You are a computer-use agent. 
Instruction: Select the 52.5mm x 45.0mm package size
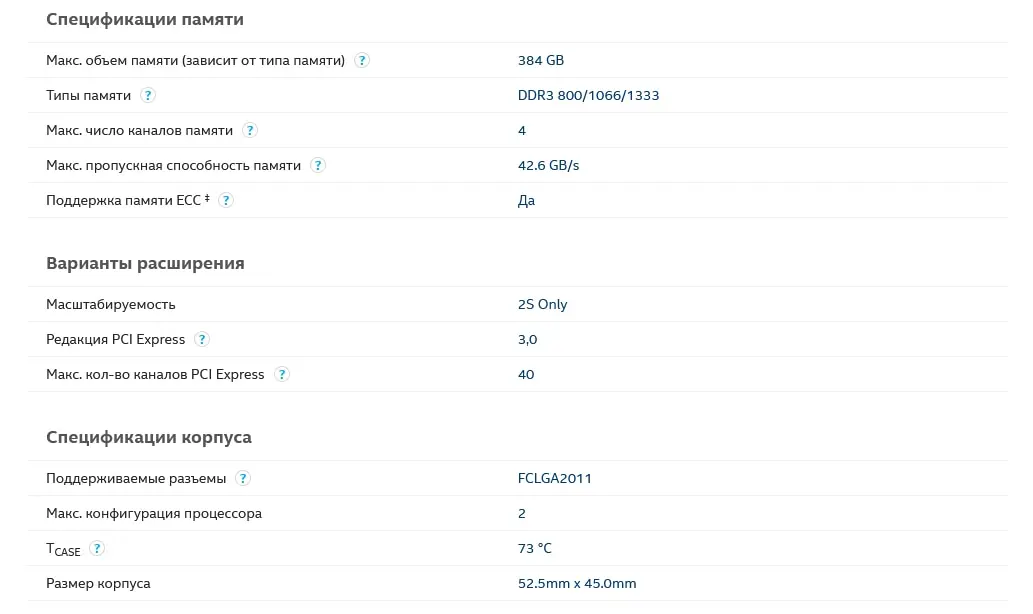tap(577, 583)
